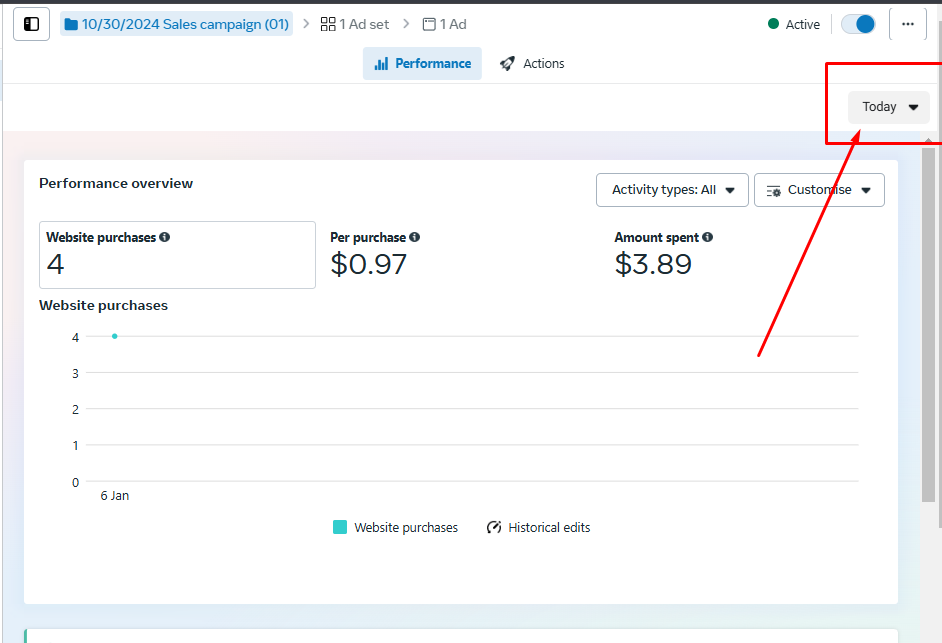Switch to the Performance tab
The width and height of the screenshot is (942, 643).
pos(422,63)
